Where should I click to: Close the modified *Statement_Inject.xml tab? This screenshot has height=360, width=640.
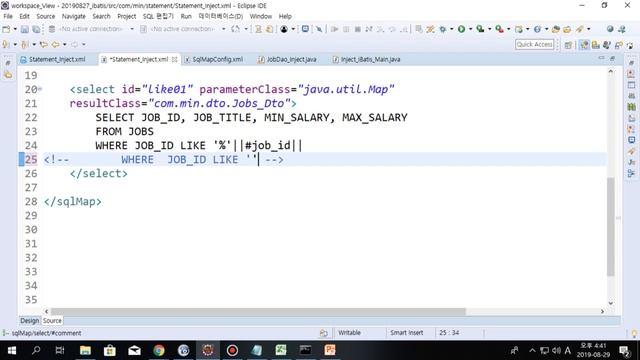click(x=175, y=60)
